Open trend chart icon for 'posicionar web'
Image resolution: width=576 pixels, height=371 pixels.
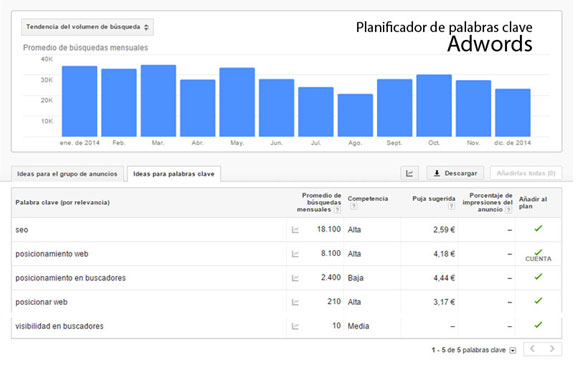(x=295, y=302)
